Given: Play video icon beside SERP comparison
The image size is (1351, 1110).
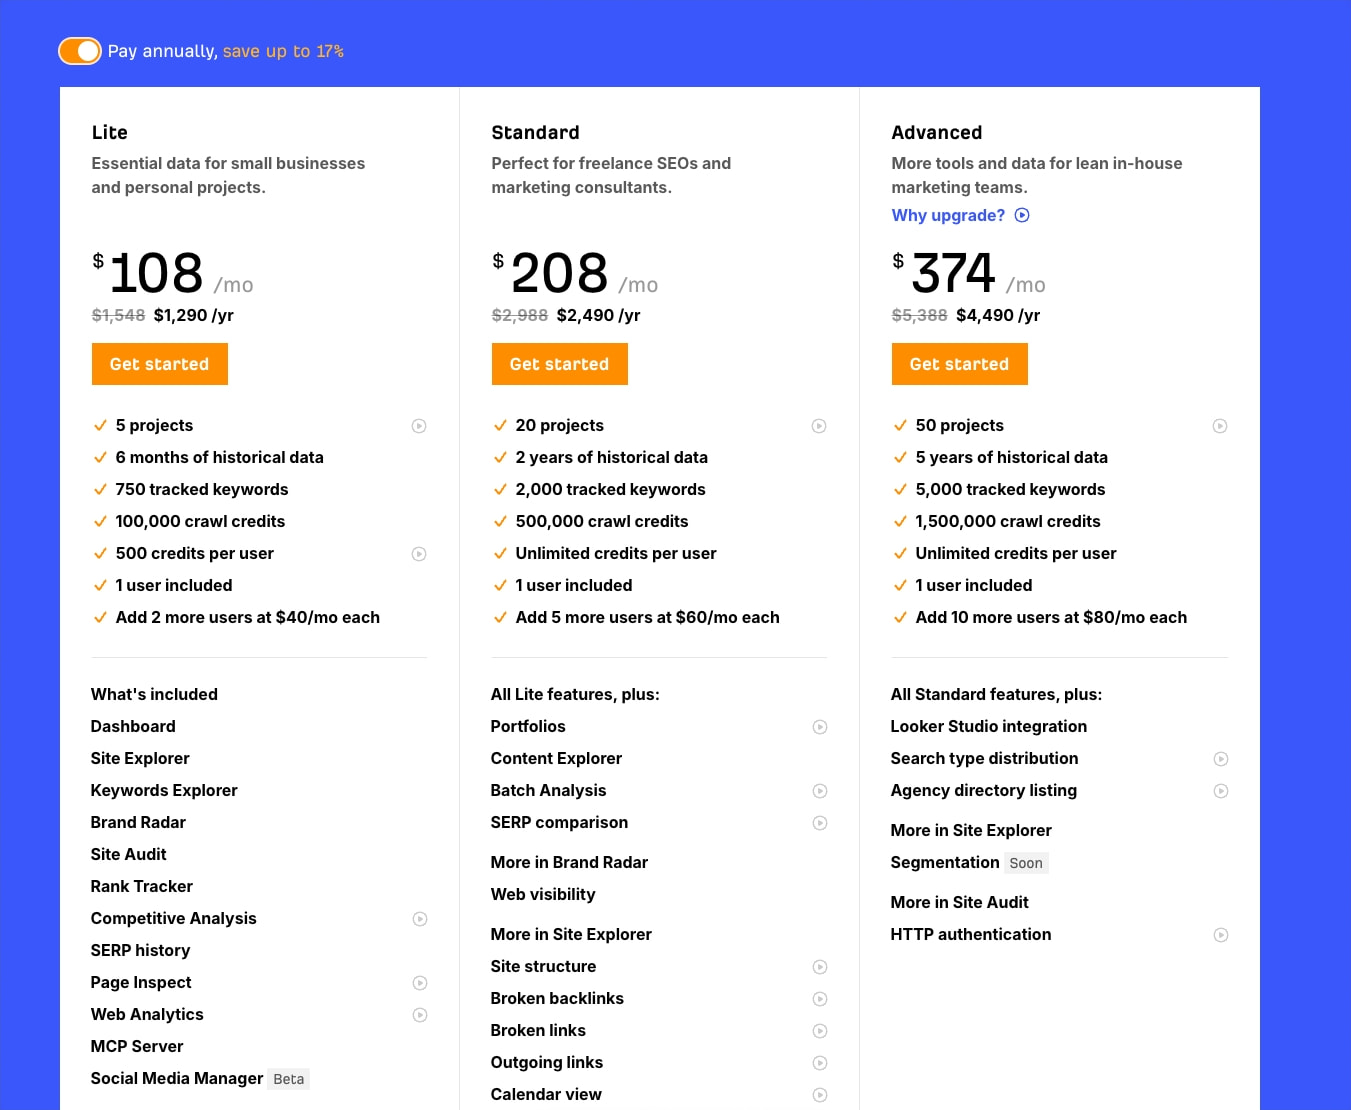Looking at the screenshot, I should (x=820, y=823).
